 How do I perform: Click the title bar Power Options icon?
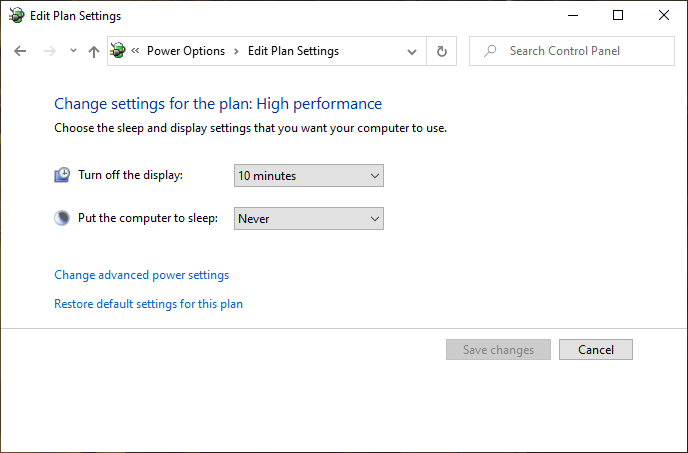pyautogui.click(x=16, y=16)
